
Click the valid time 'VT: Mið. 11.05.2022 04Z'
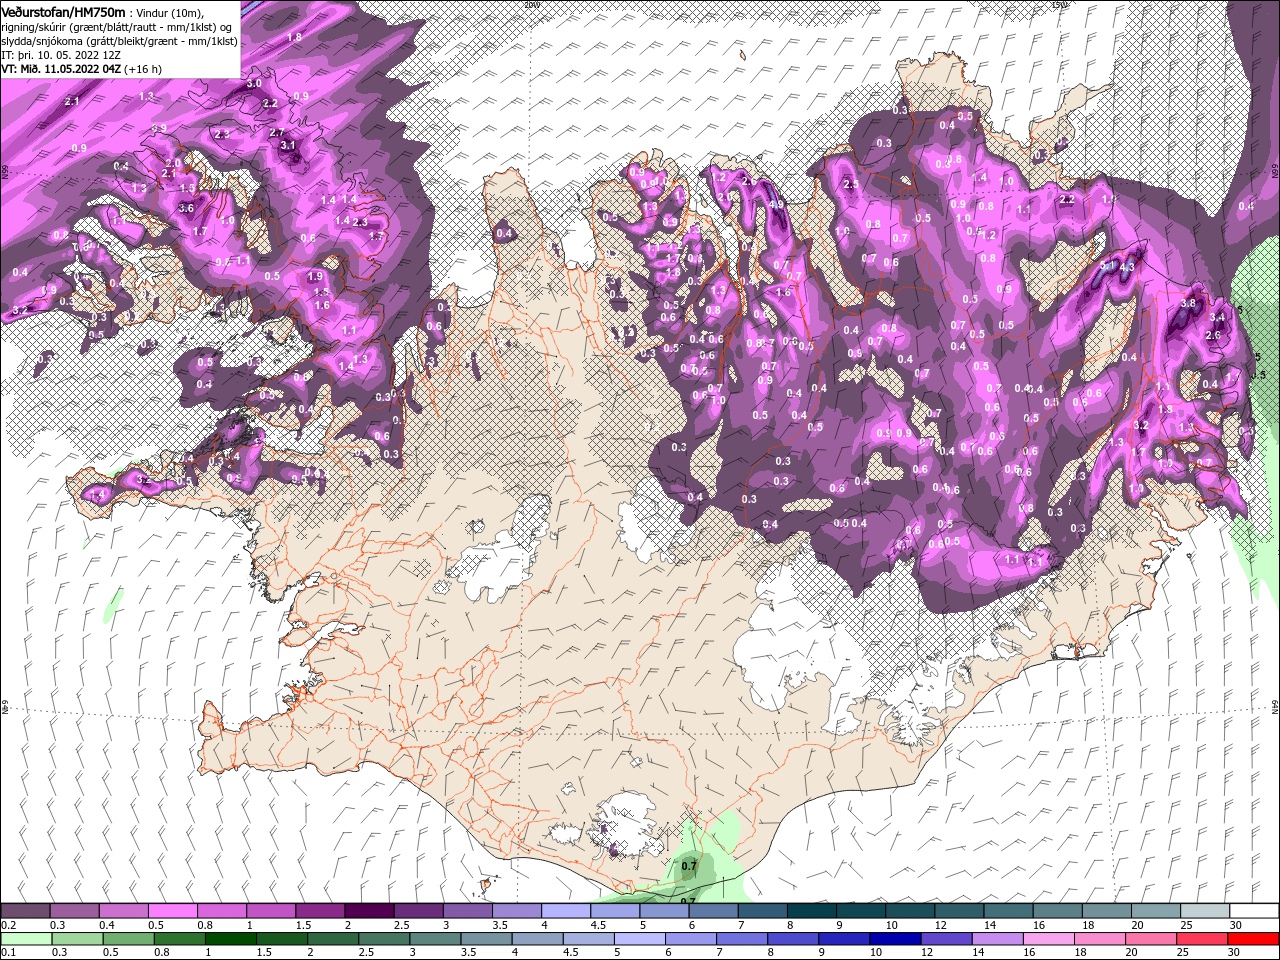tap(63, 69)
